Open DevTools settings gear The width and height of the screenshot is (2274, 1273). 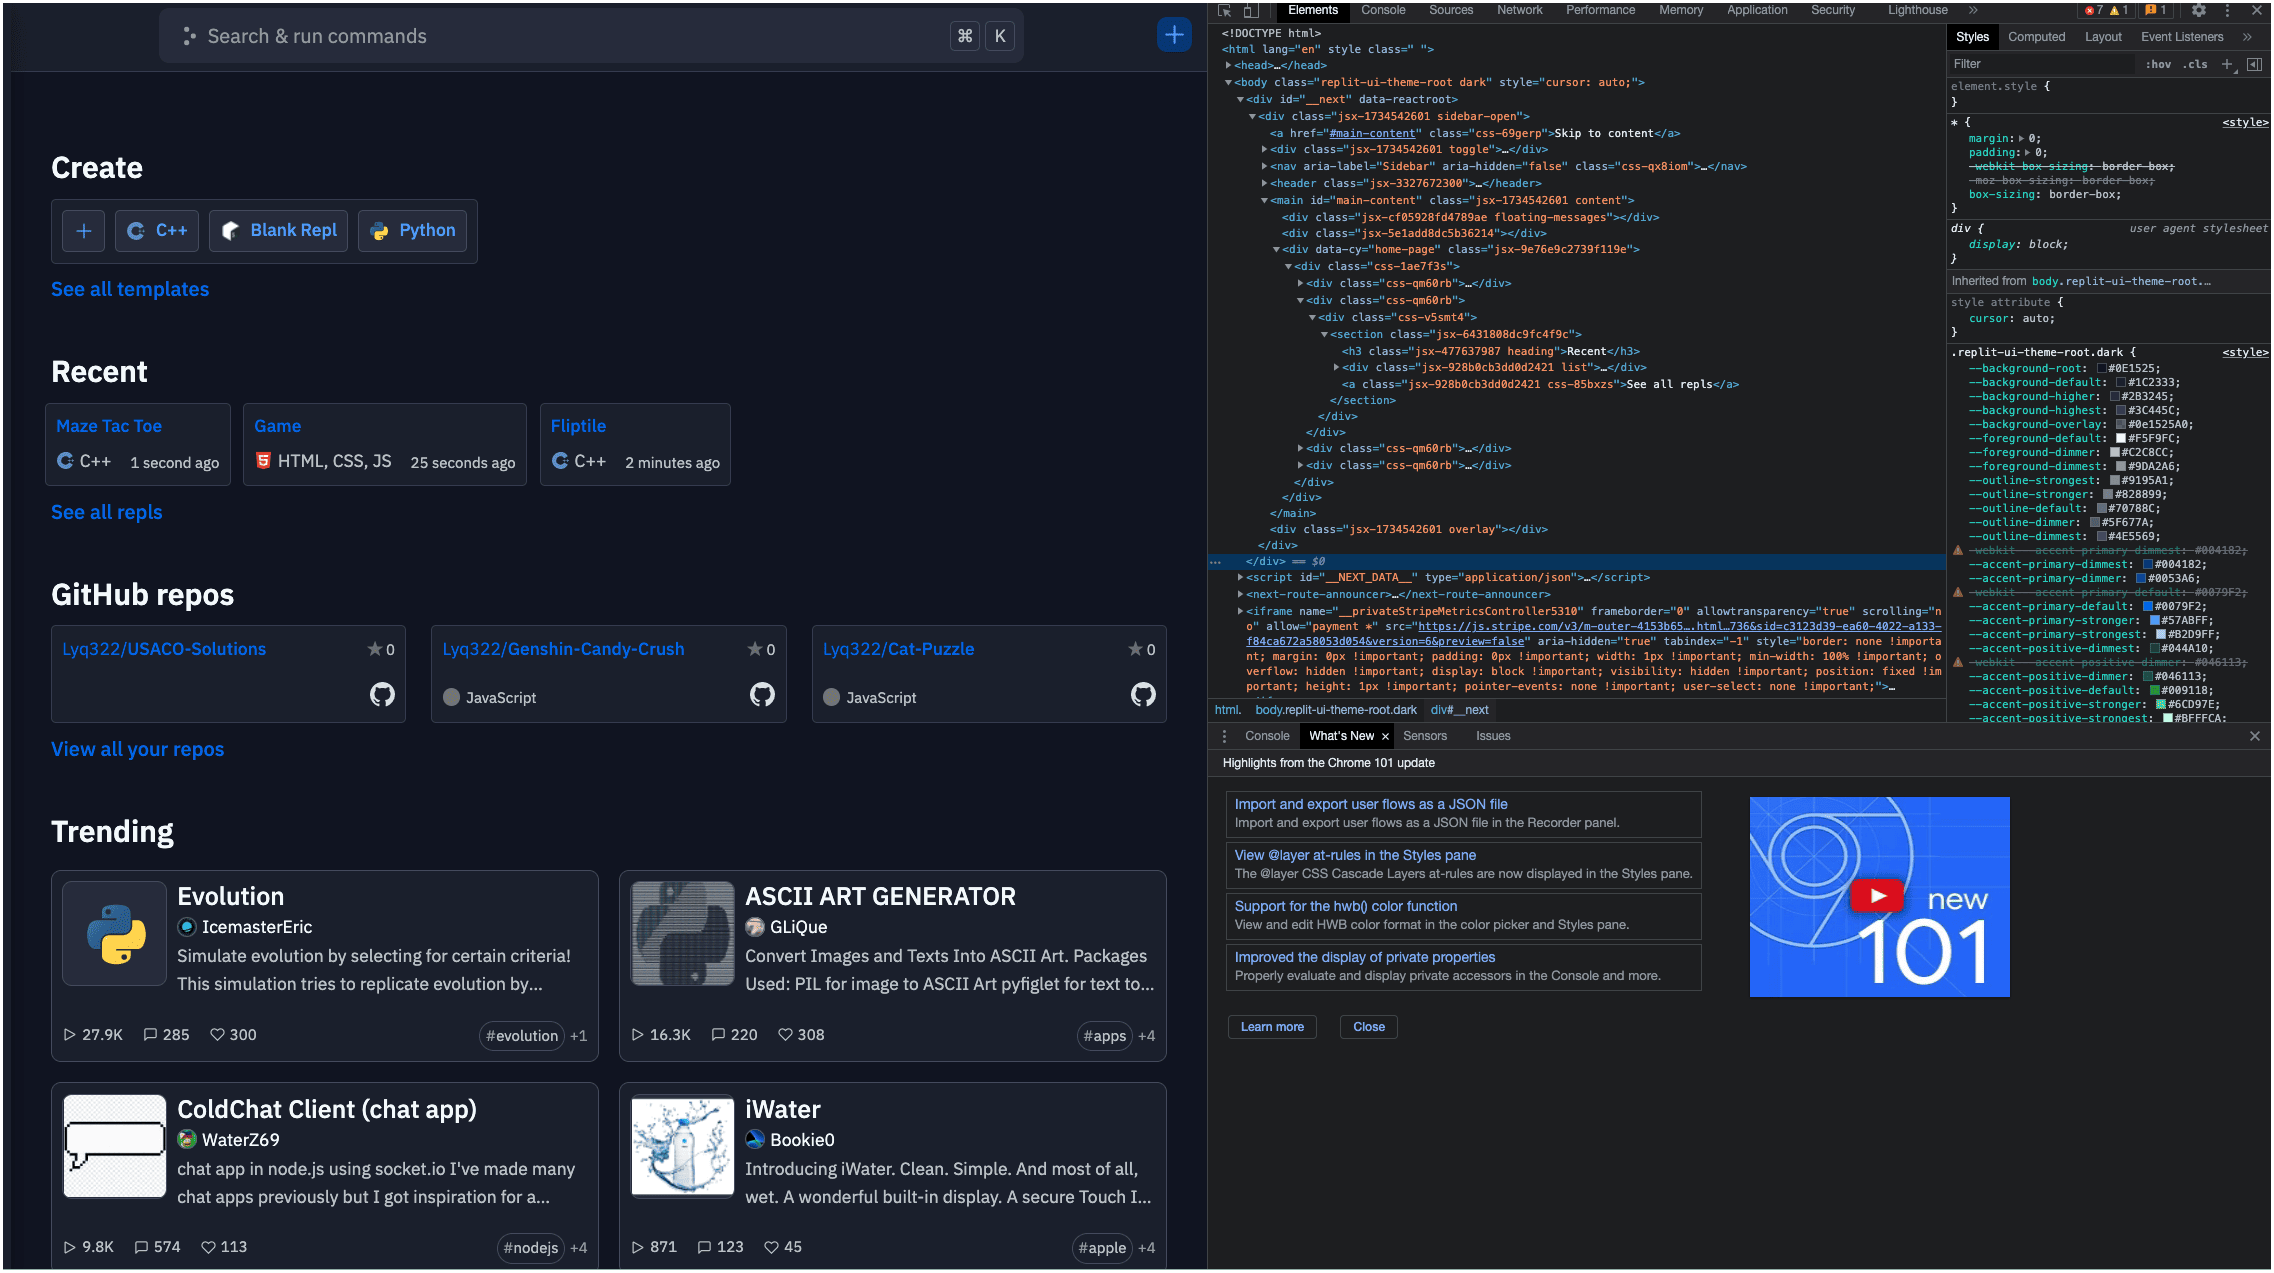[2199, 10]
